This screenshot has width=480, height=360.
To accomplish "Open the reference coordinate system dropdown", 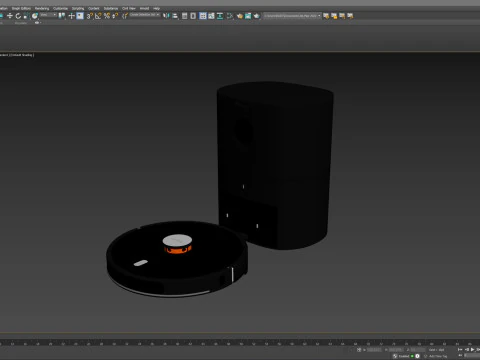I will (48, 15).
